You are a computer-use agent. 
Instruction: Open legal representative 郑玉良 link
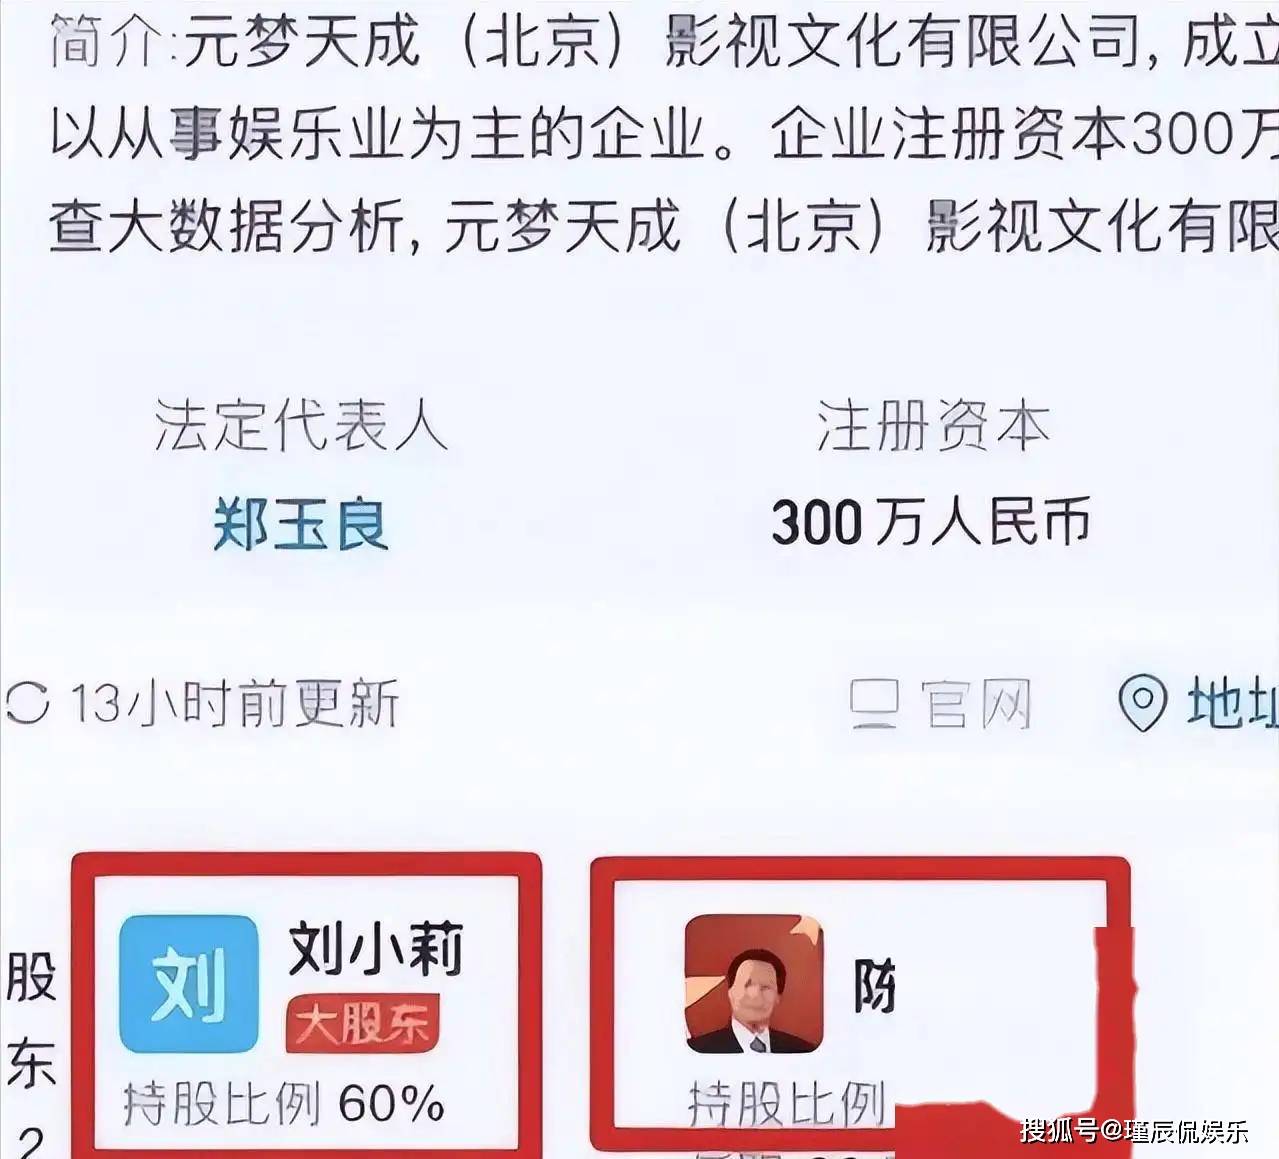[x=300, y=524]
